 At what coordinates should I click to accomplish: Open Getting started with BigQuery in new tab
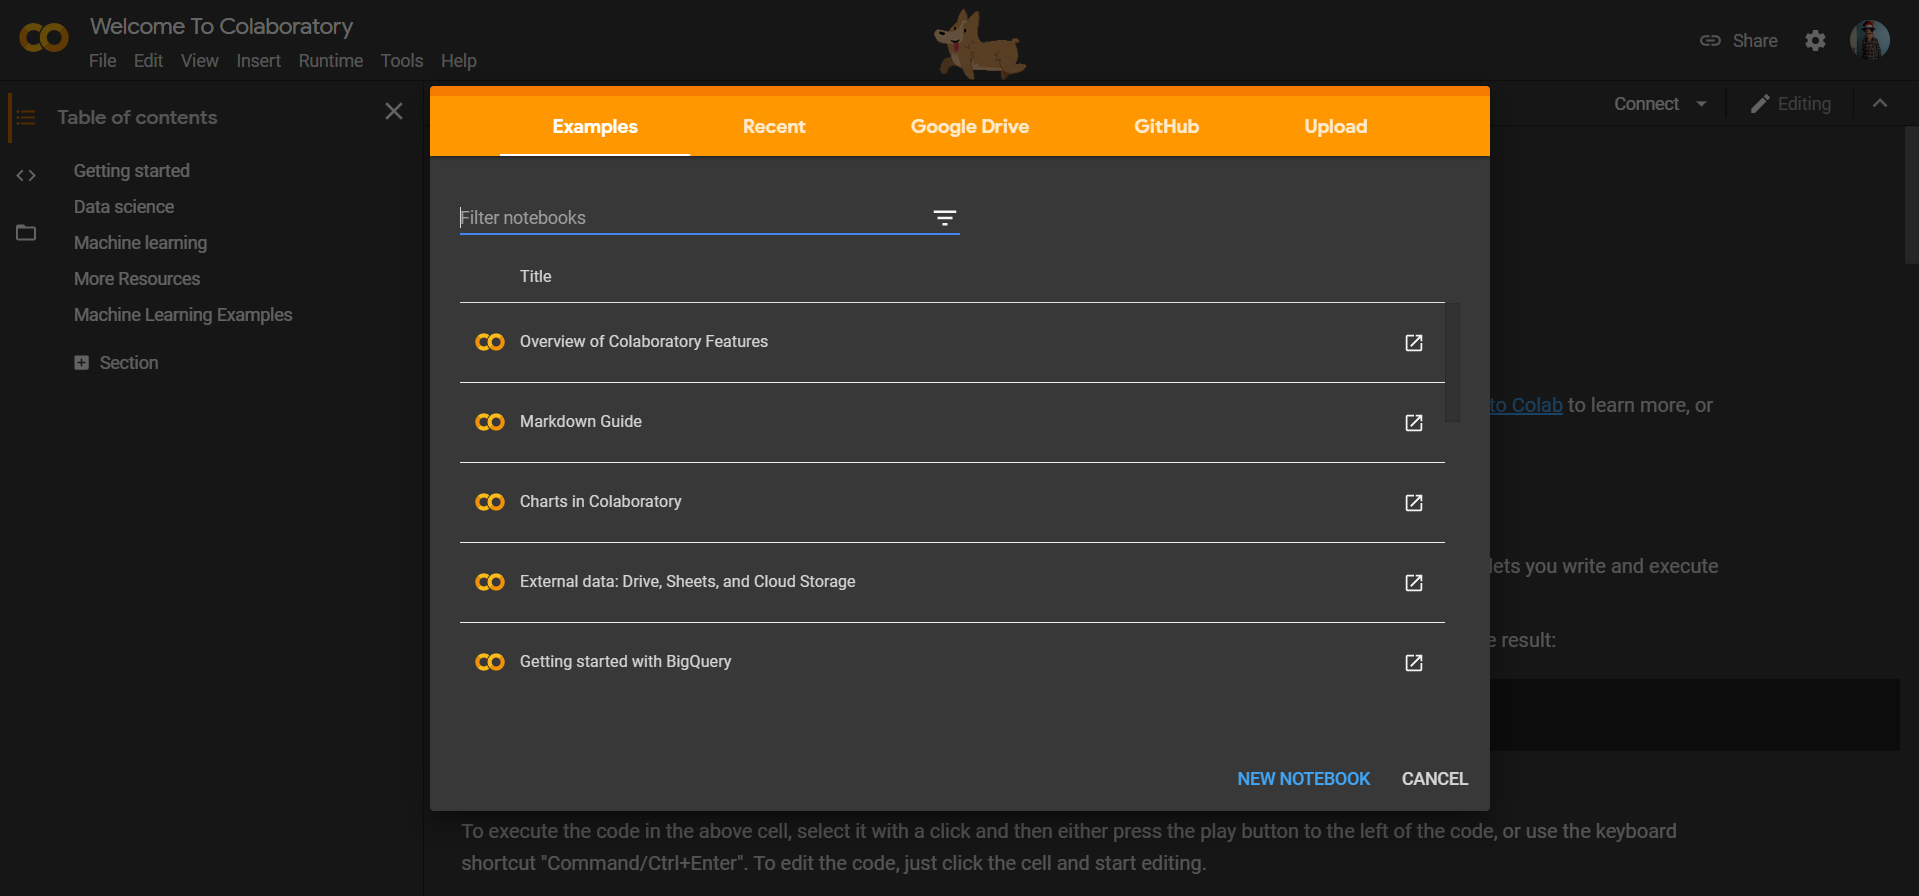coord(1413,663)
